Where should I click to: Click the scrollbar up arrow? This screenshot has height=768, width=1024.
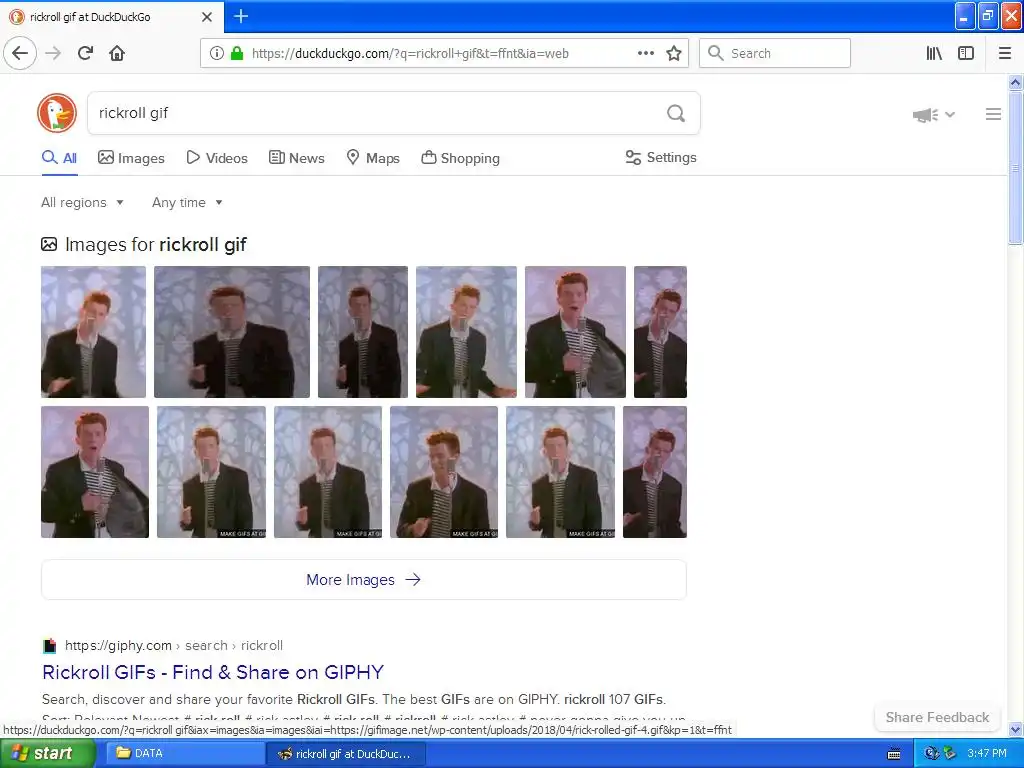point(1015,82)
